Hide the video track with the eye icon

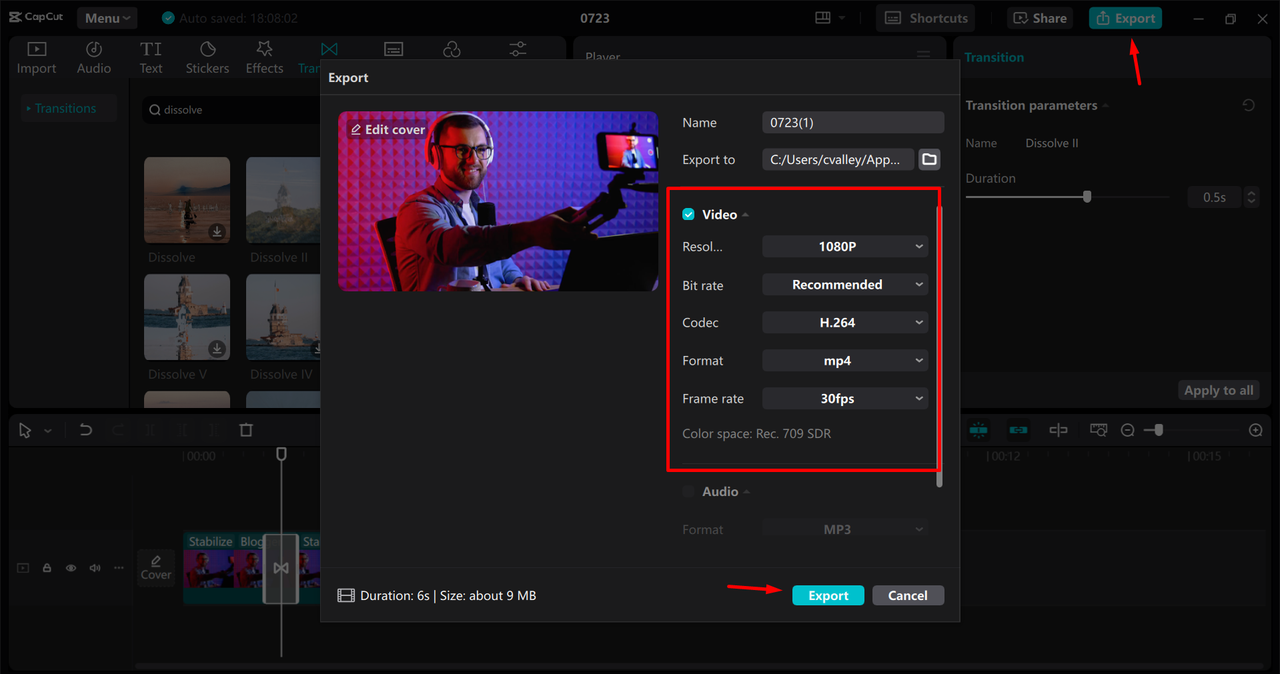coord(71,568)
